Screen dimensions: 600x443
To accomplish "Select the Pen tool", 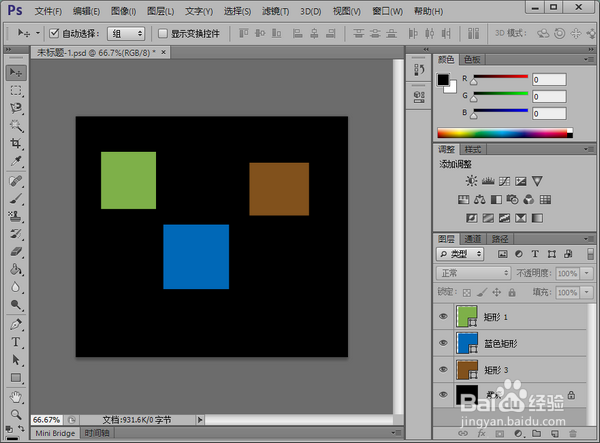I will (x=16, y=324).
